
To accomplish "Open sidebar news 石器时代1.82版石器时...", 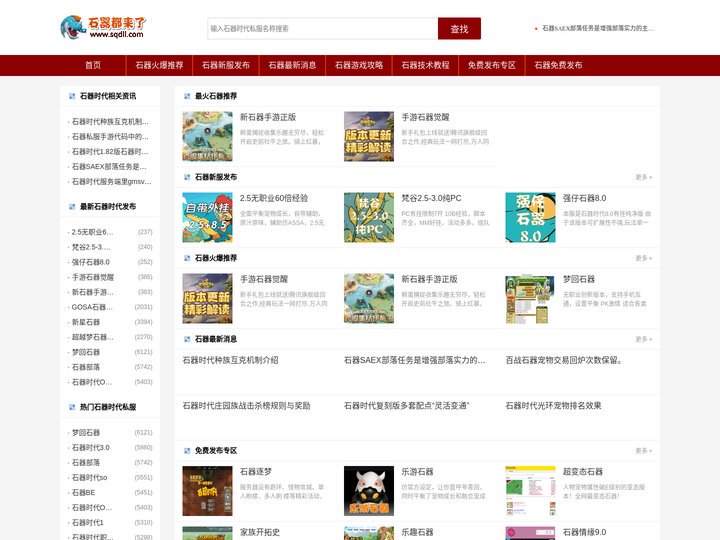I will click(x=110, y=152).
